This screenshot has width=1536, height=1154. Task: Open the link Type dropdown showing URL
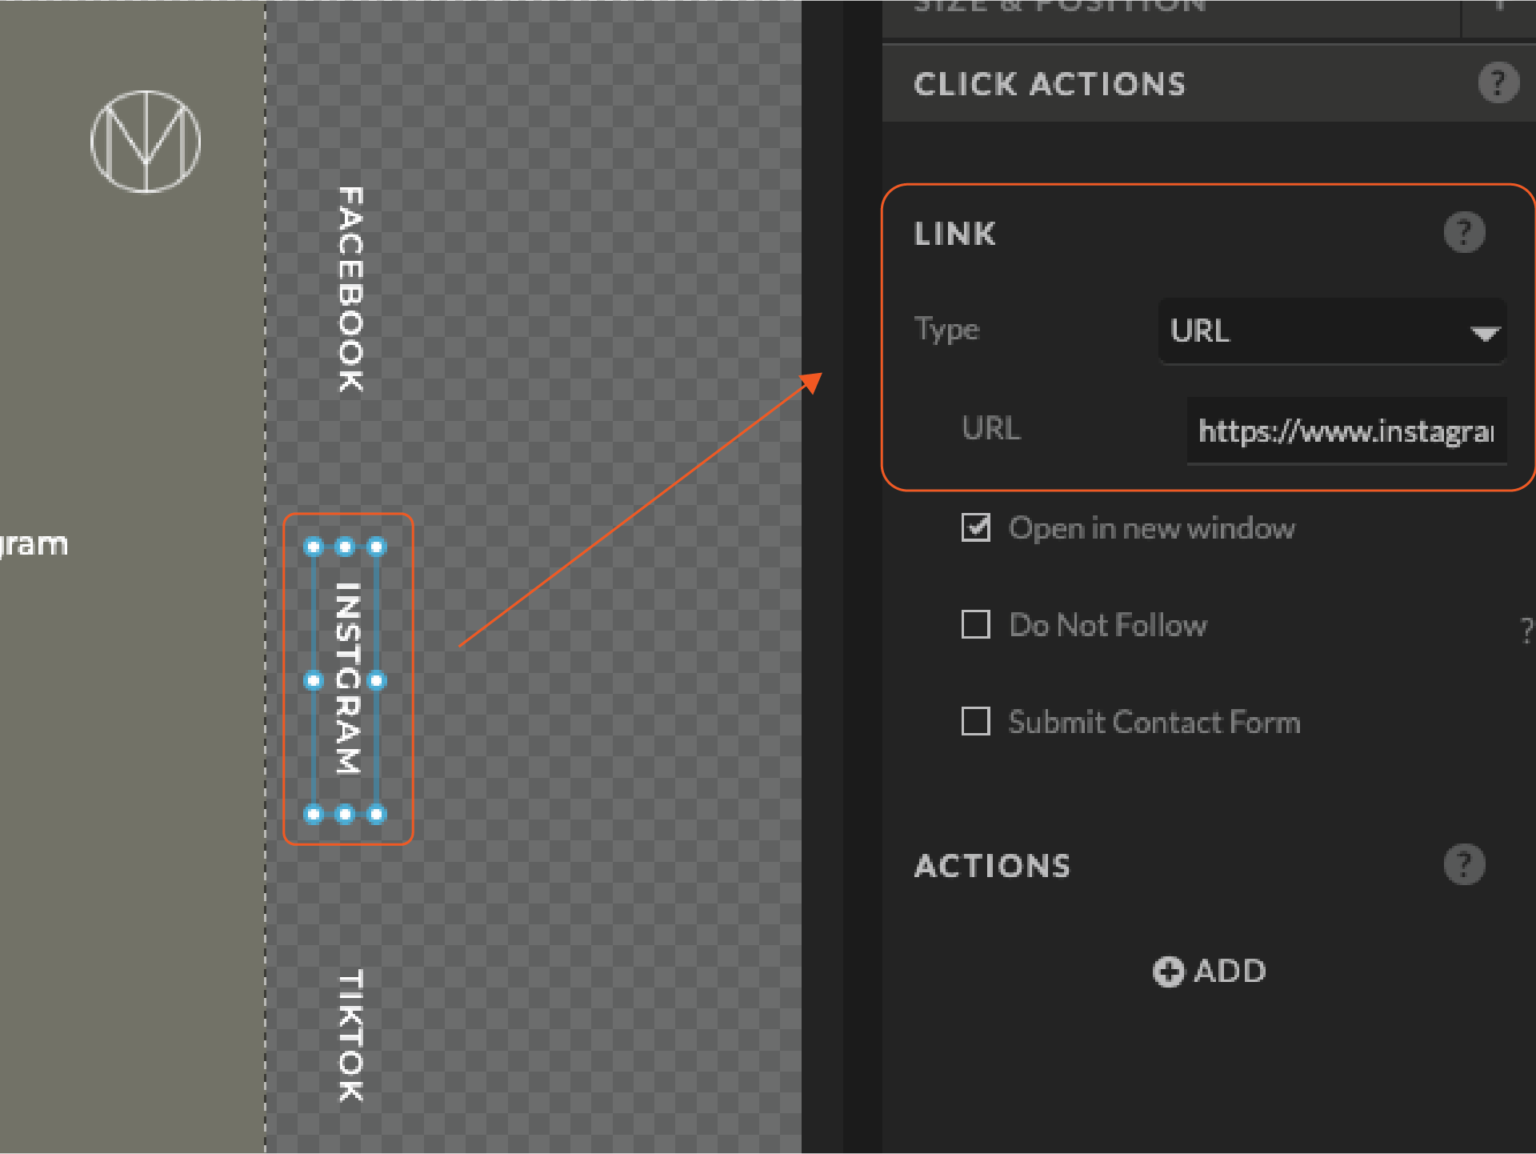coord(1332,331)
